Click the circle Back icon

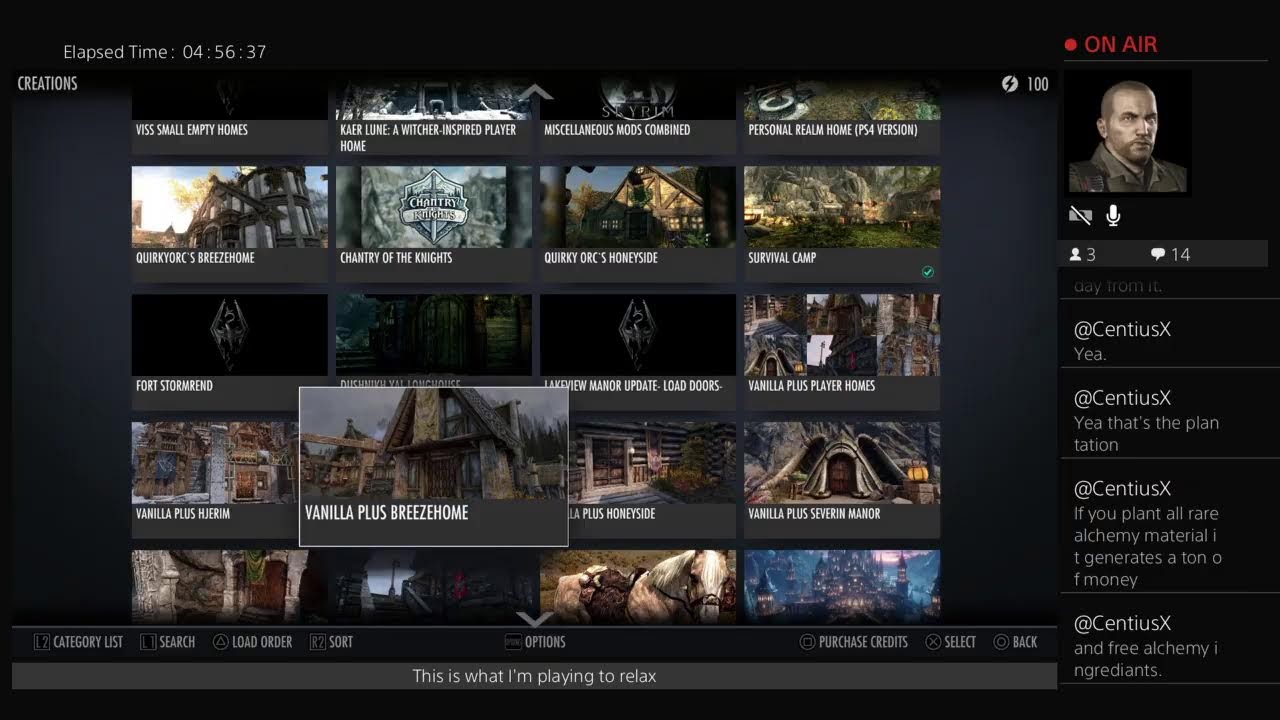(x=1001, y=642)
